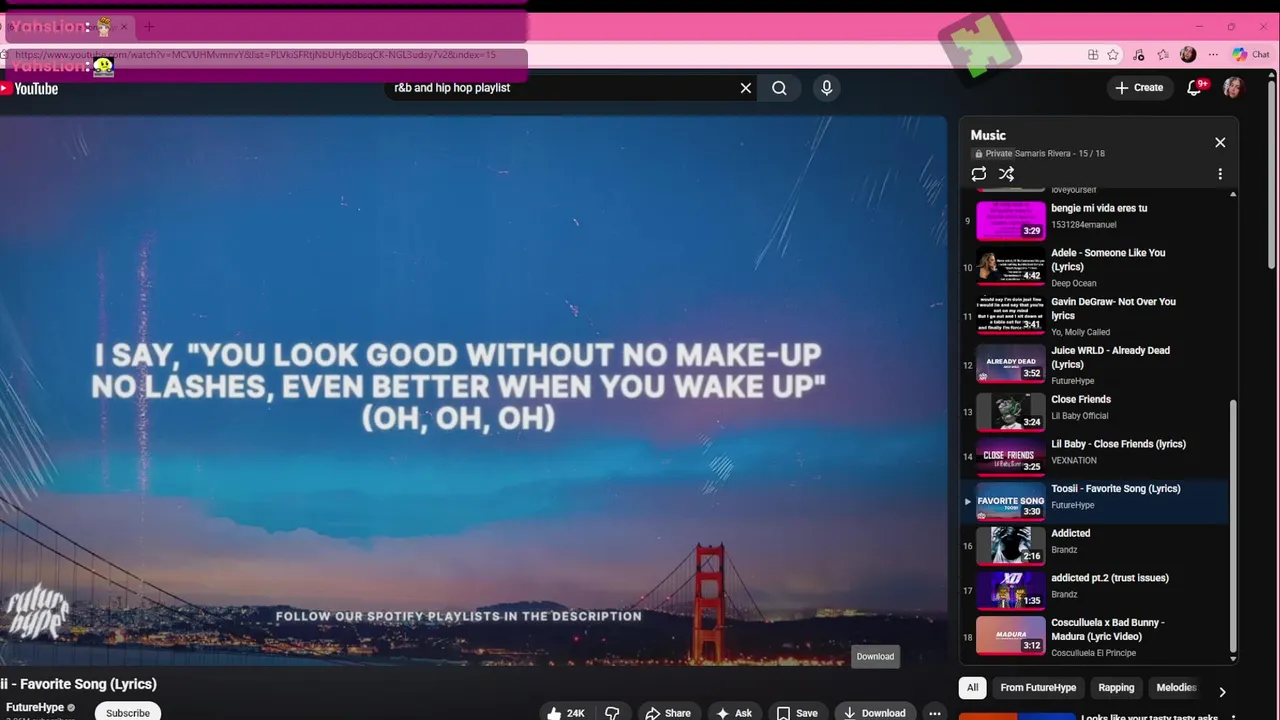1280x720 pixels.
Task: Click the FutureHype channel name under the video
Action: point(35,707)
